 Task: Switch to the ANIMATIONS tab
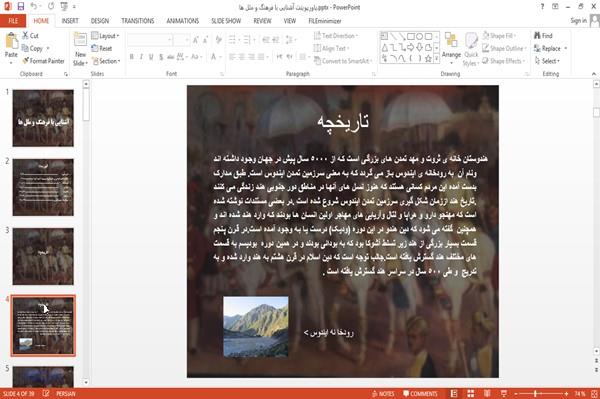coord(183,21)
